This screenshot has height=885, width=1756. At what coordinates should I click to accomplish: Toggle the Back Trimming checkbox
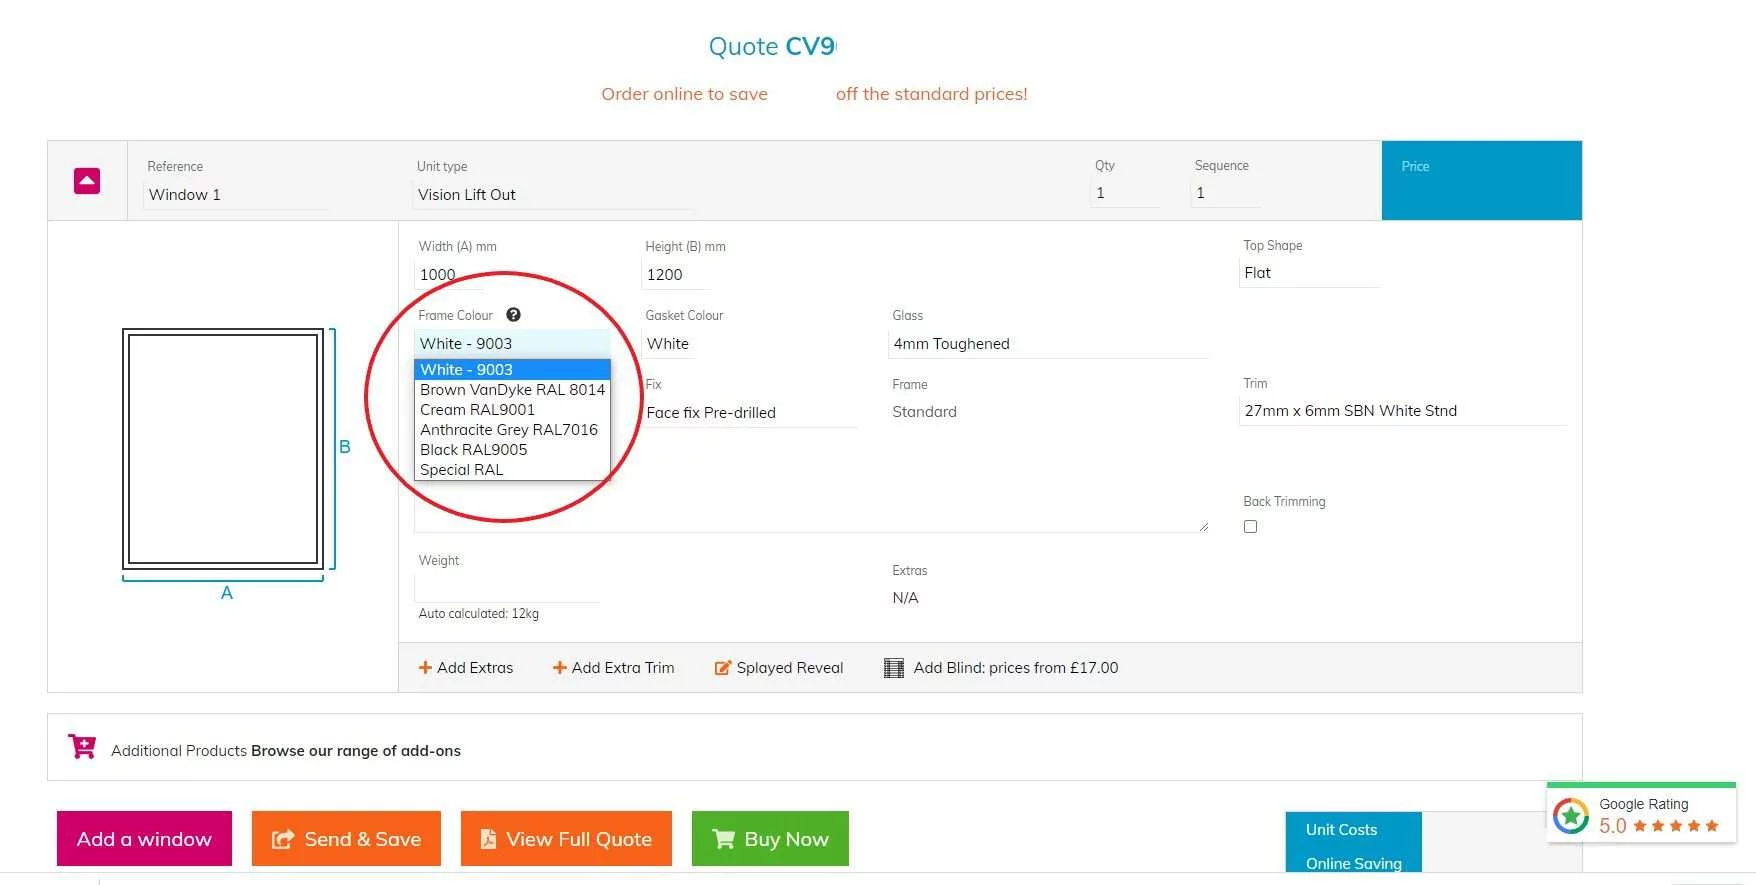pos(1250,527)
